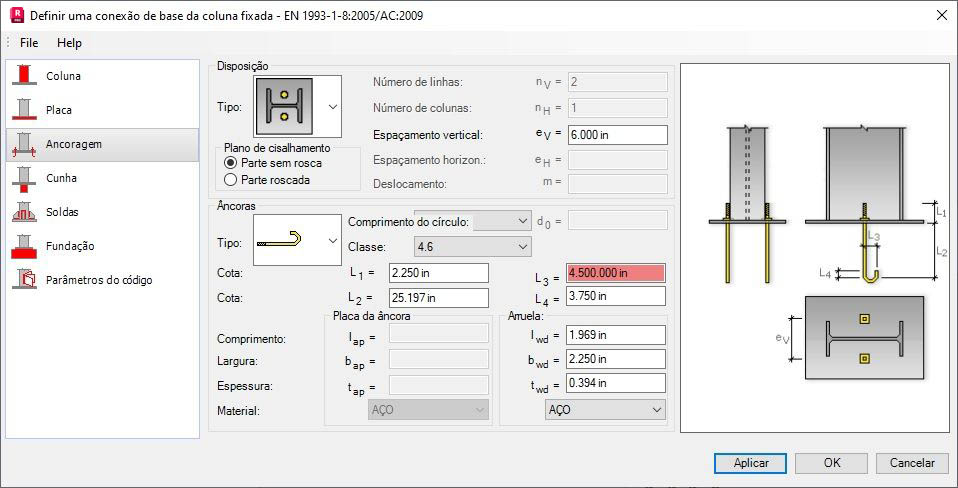Click the washer t wd field 0.394 in

pos(616,383)
